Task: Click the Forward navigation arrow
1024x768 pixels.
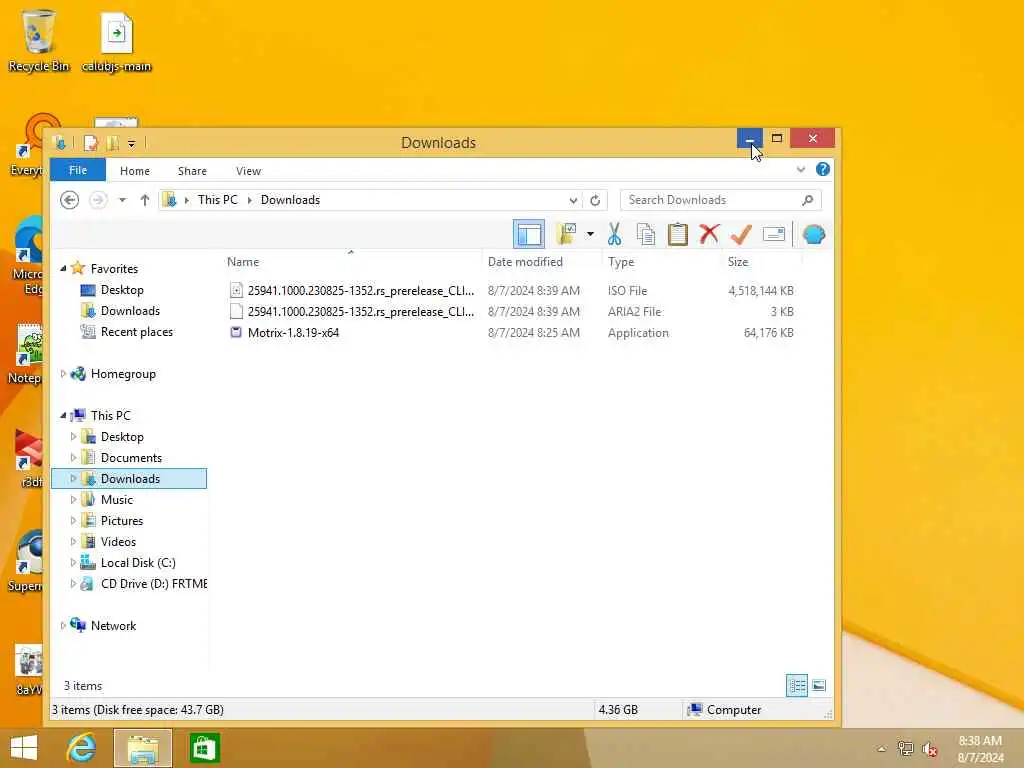Action: click(x=98, y=200)
